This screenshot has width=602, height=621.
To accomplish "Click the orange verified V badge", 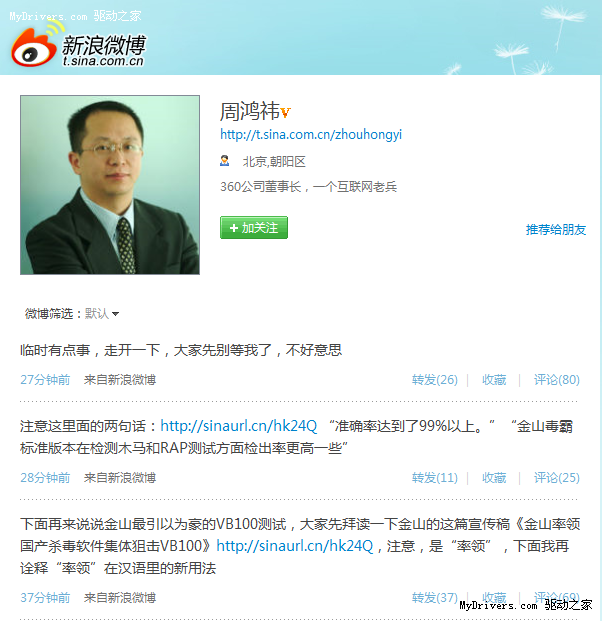I will [x=286, y=112].
